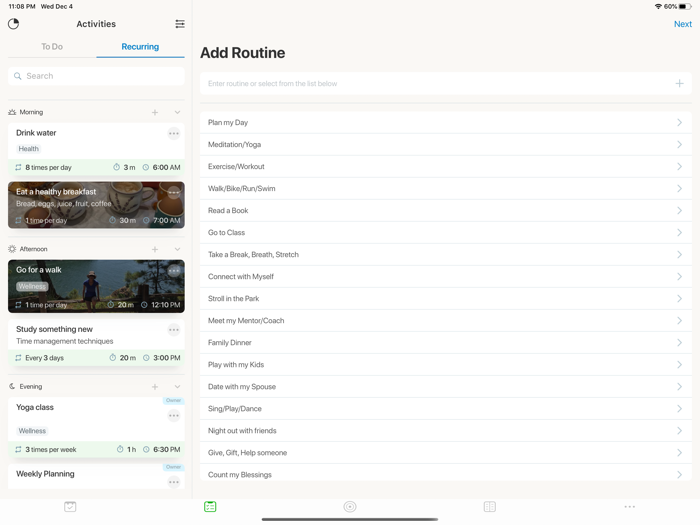Viewport: 700px width, 525px height.
Task: Open chevron for Play with my Kids
Action: tap(679, 365)
